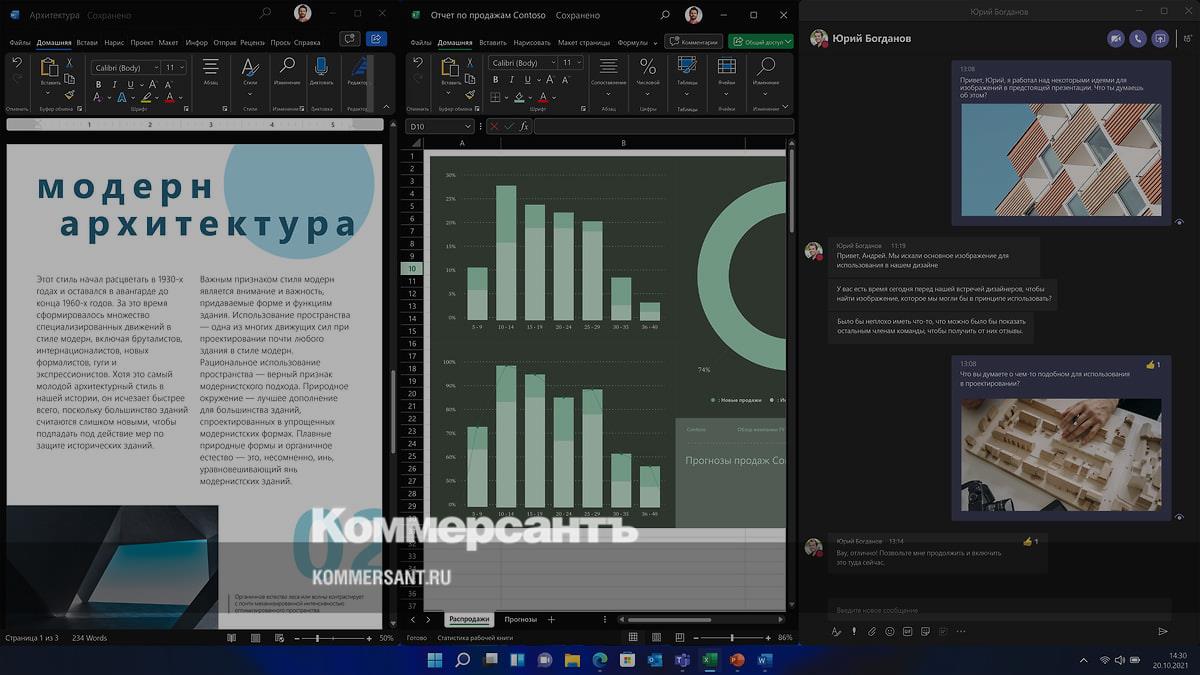Click Format Painter brush in Word ribbon
Image resolution: width=1200 pixels, height=675 pixels.
tap(69, 94)
